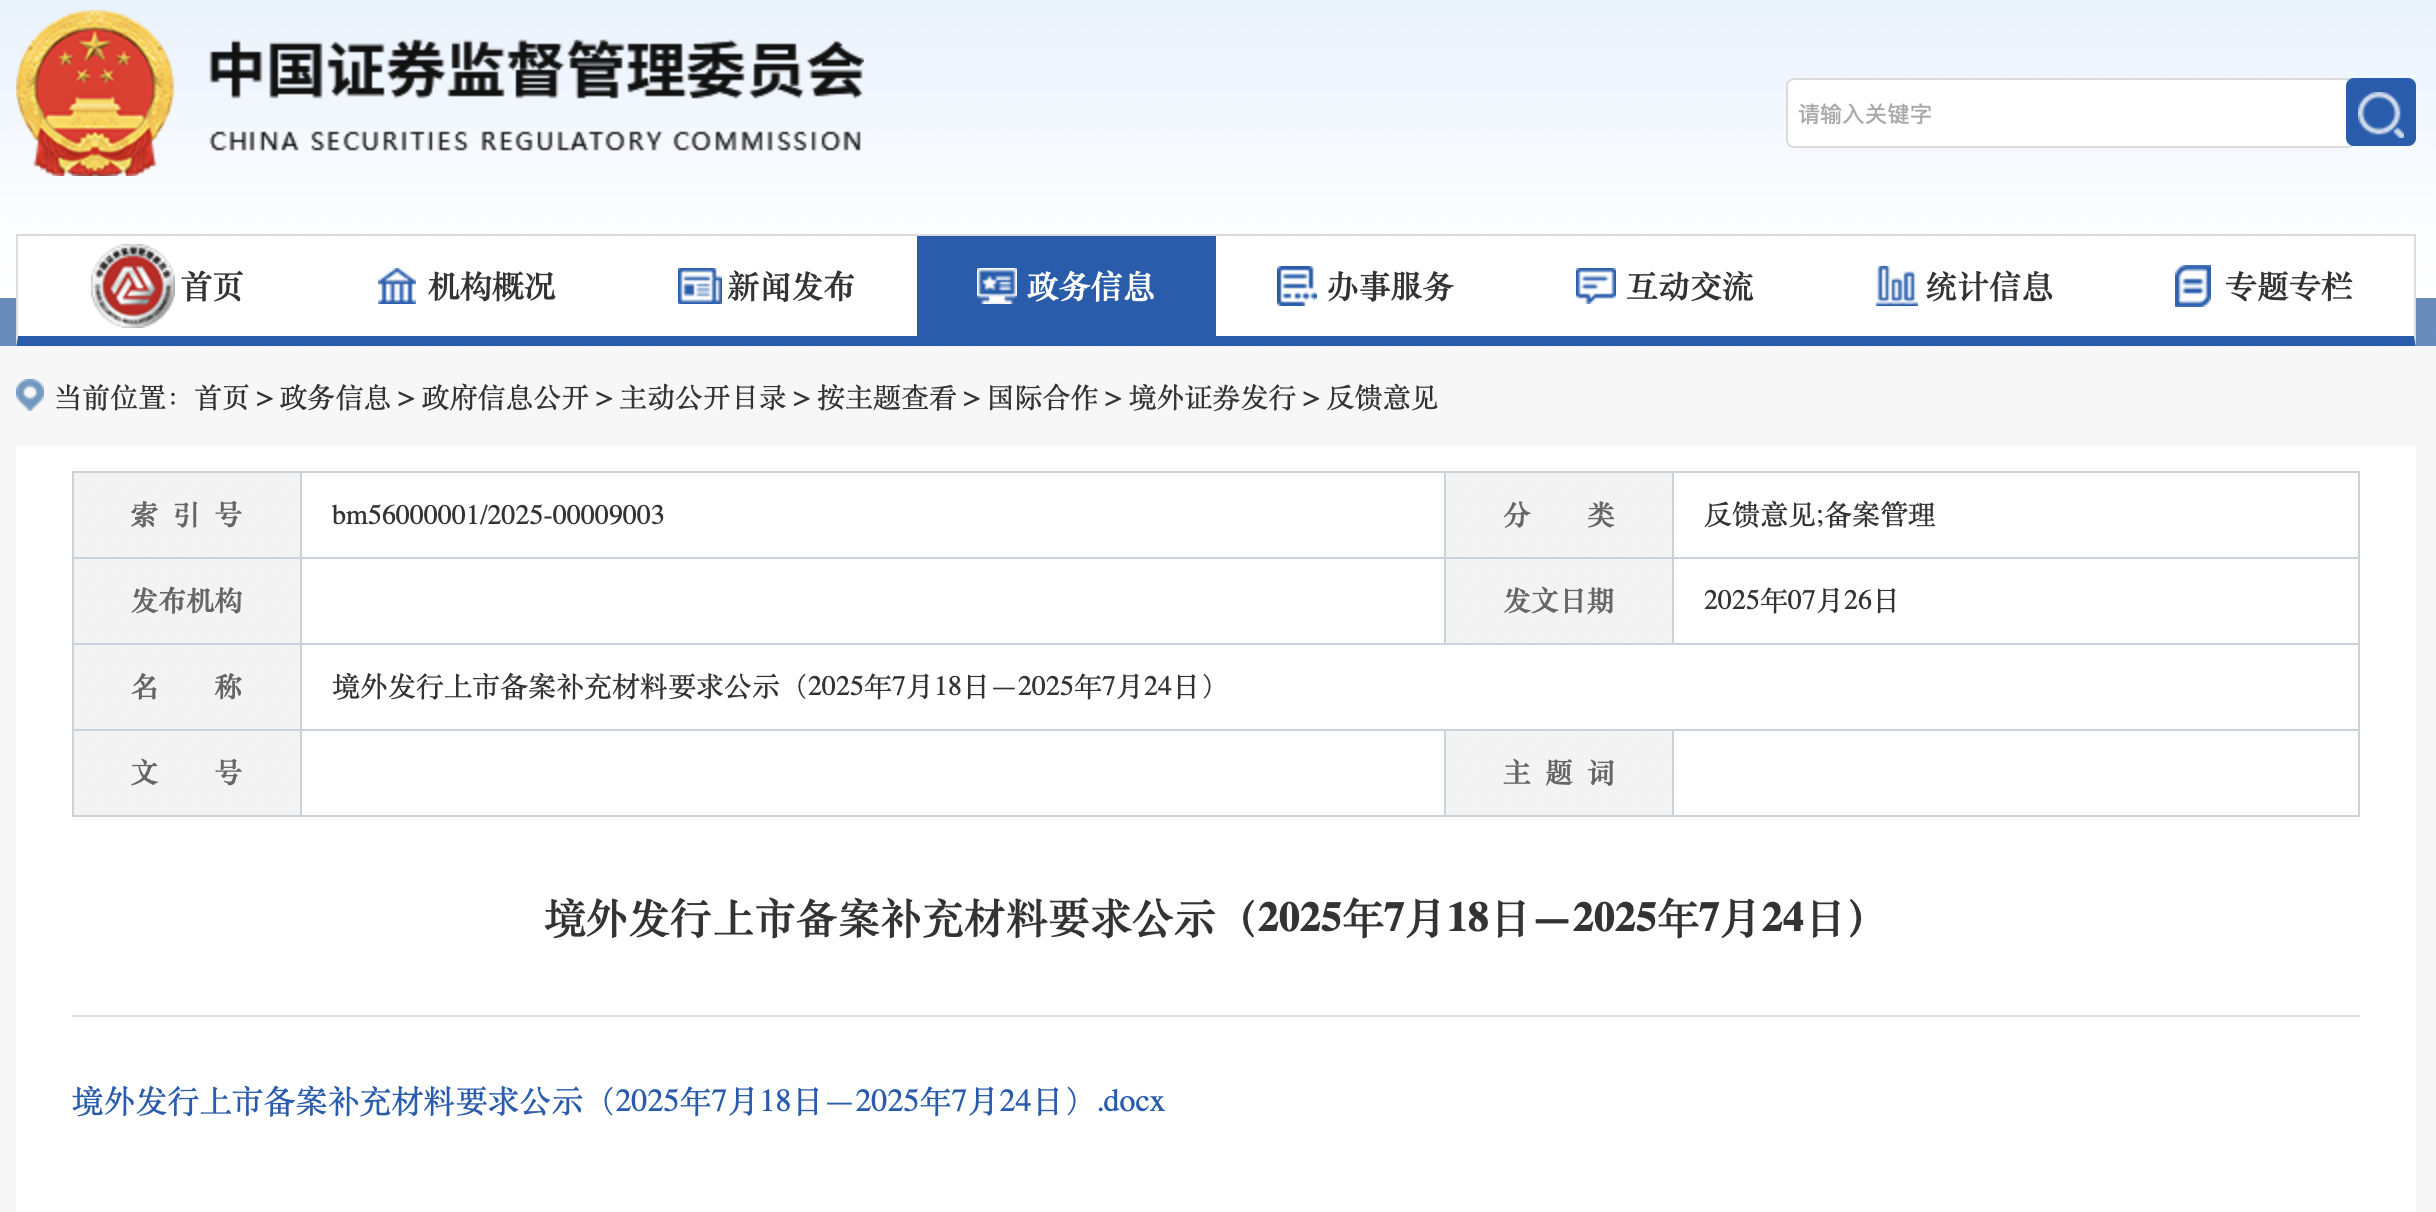Image resolution: width=2436 pixels, height=1212 pixels.
Task: Click the red home icon beside 首页
Action: 132,286
